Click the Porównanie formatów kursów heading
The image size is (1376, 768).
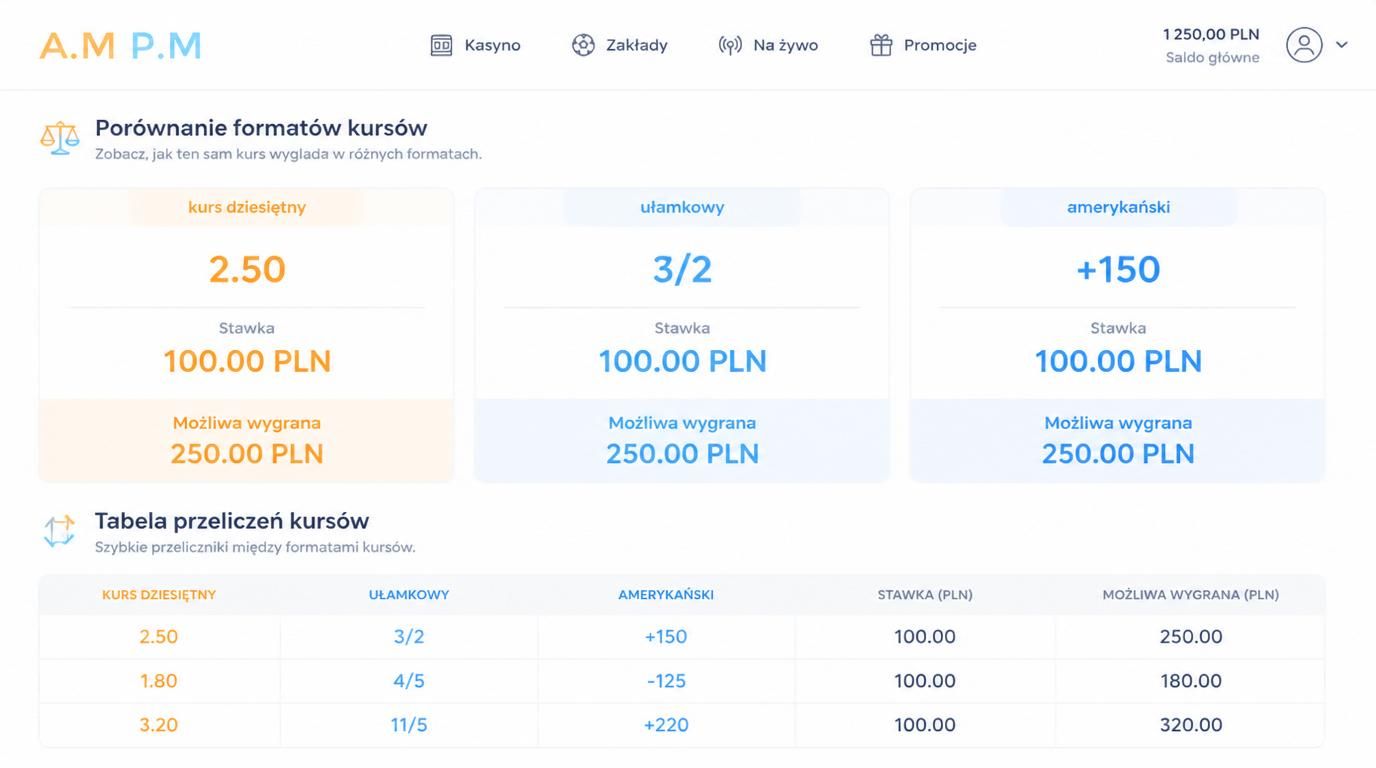point(261,128)
